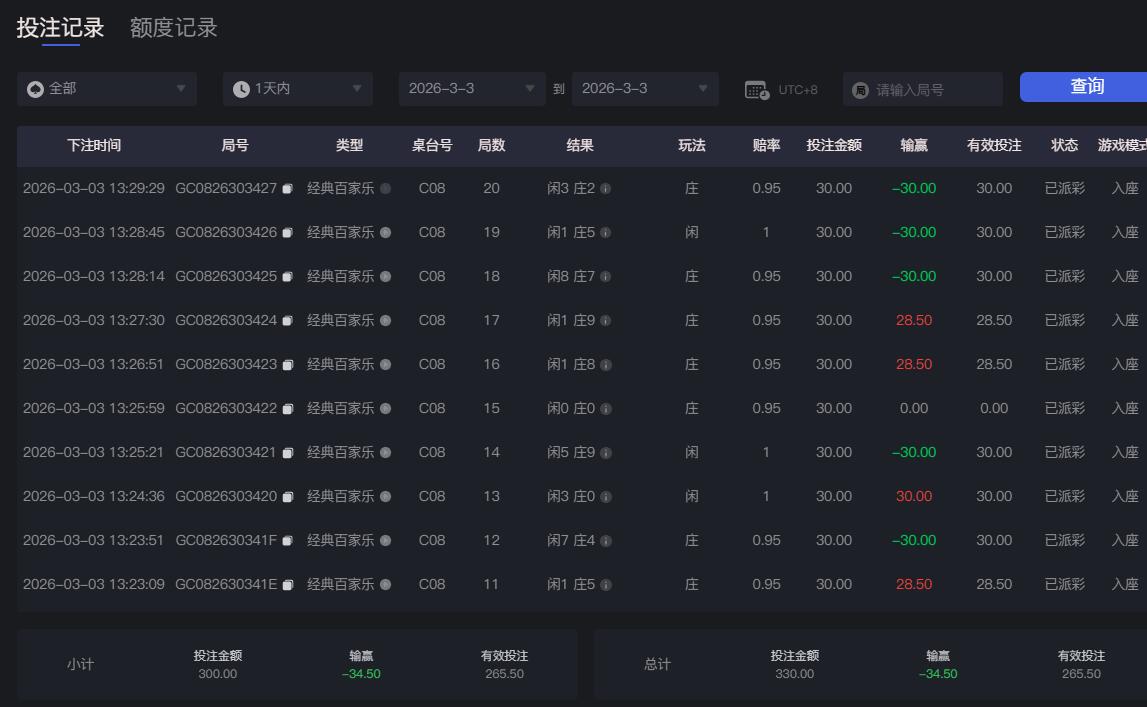
Task: Open result details for round 15 闲0 庄0
Action: 606,408
